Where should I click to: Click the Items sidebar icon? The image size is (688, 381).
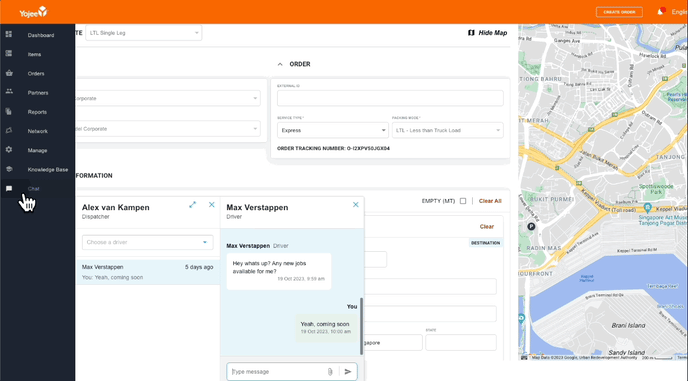pos(9,54)
